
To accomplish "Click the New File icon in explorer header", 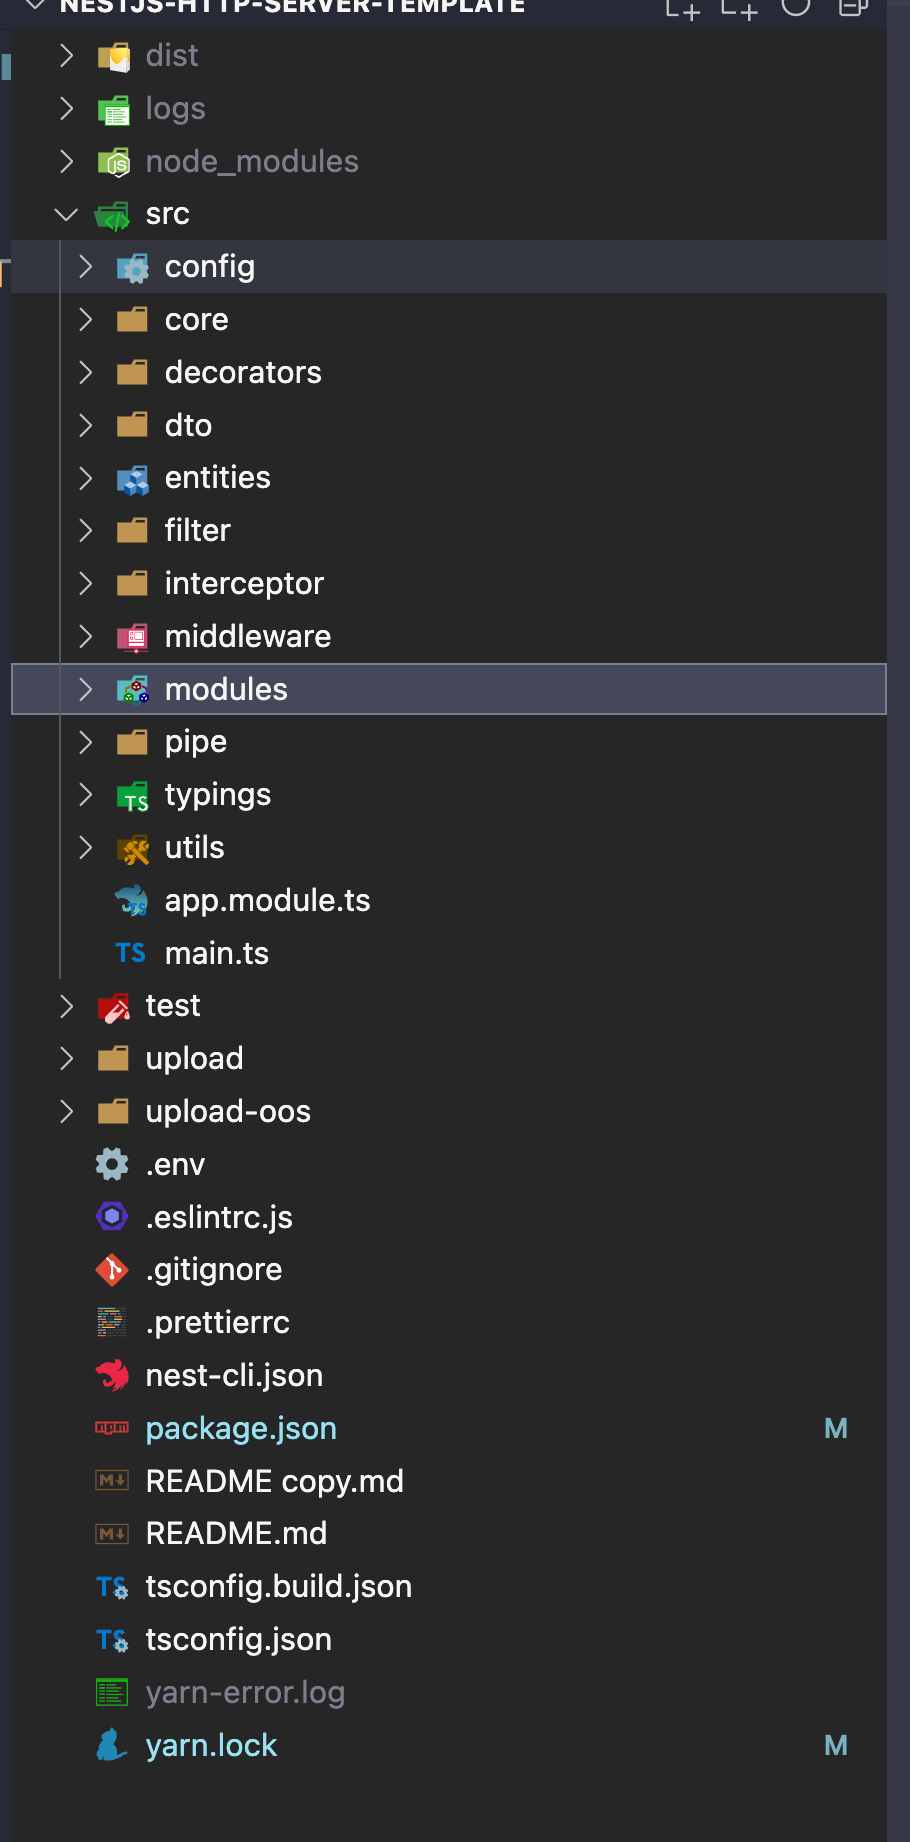I will pos(683,8).
